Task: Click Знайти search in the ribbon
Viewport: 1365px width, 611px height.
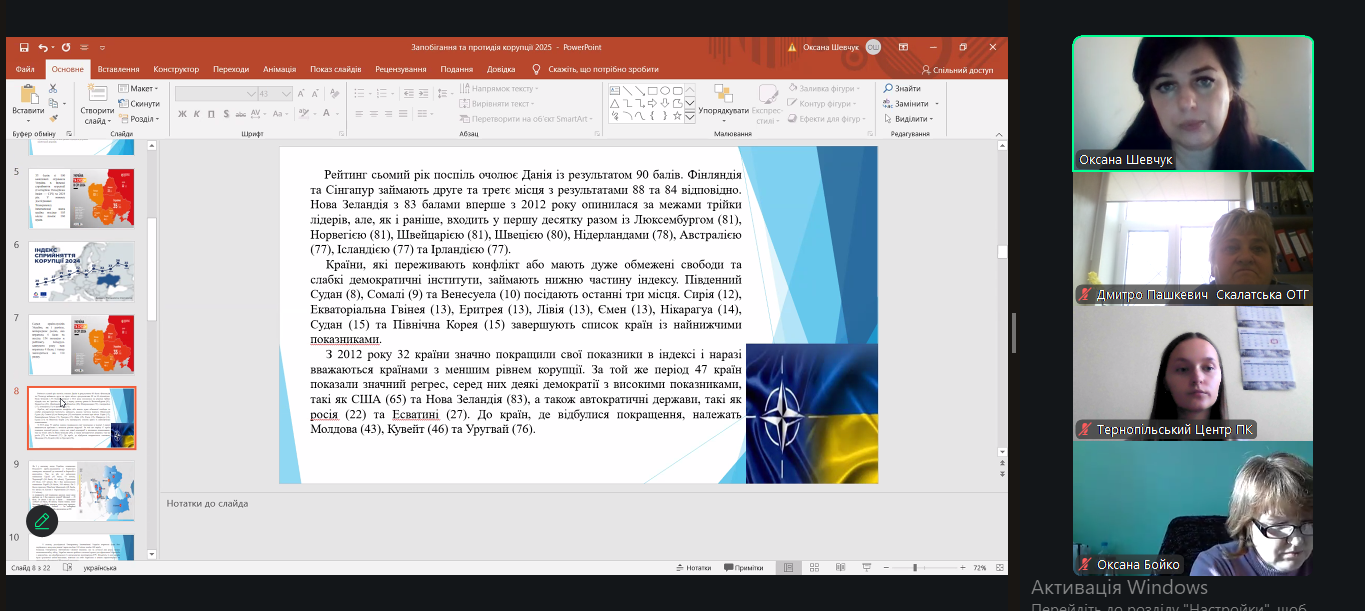Action: 902,89
